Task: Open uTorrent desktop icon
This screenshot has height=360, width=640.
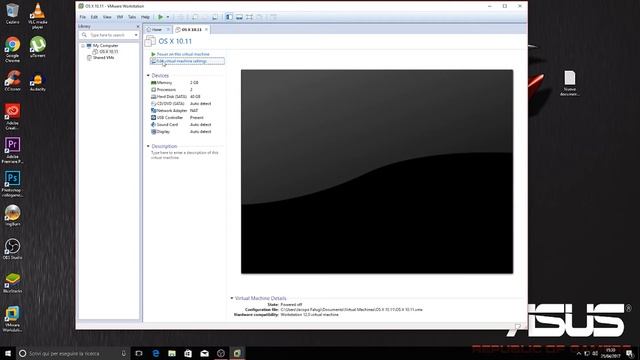Action: tap(38, 47)
